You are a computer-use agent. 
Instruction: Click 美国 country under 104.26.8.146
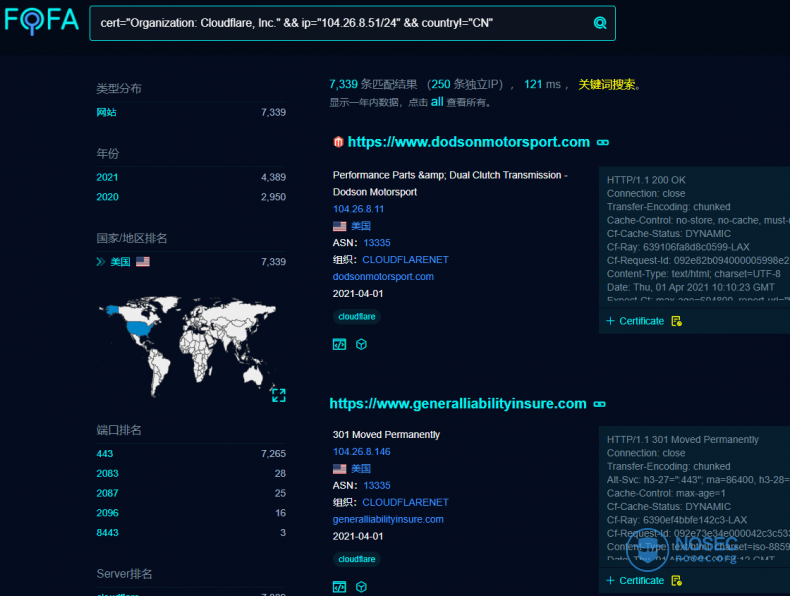pyautogui.click(x=361, y=469)
